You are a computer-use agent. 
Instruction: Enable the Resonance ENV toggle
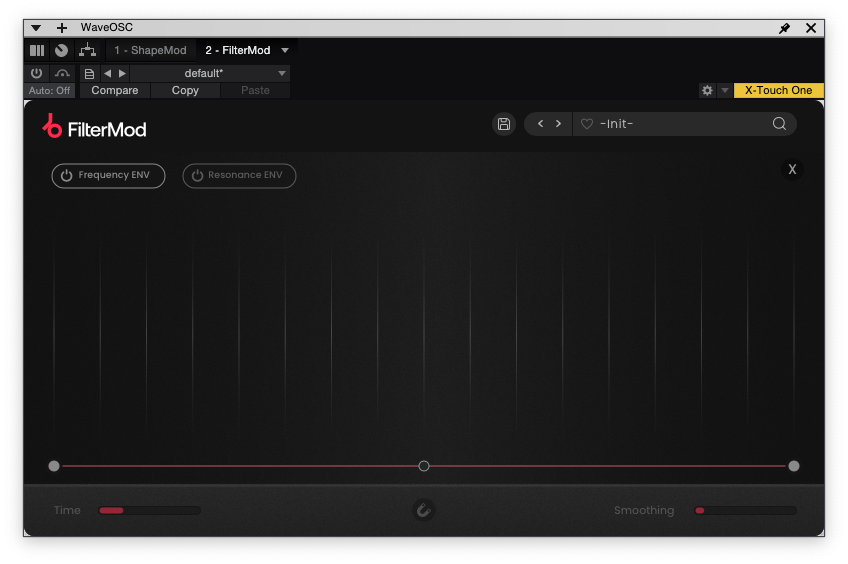tap(239, 176)
